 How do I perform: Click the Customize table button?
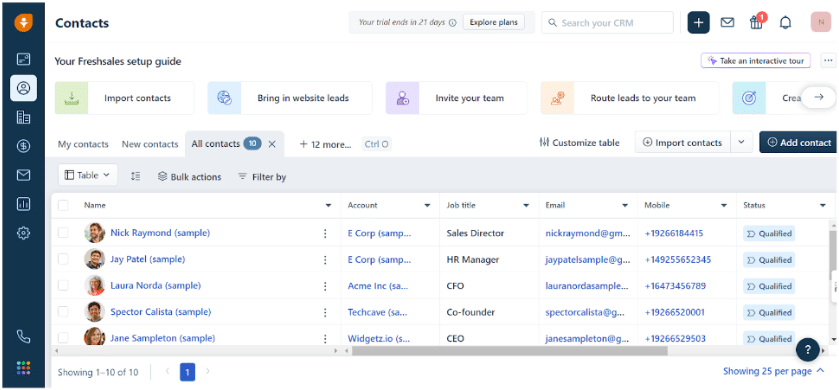[x=579, y=143]
